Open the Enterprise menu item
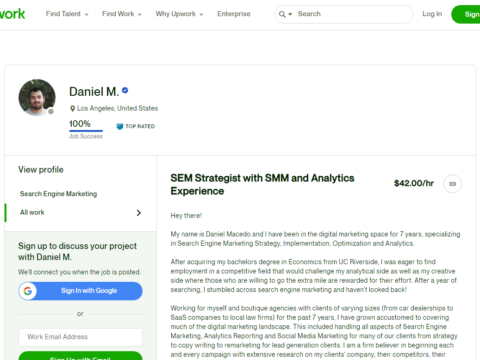This screenshot has width=480, height=360. click(x=234, y=14)
